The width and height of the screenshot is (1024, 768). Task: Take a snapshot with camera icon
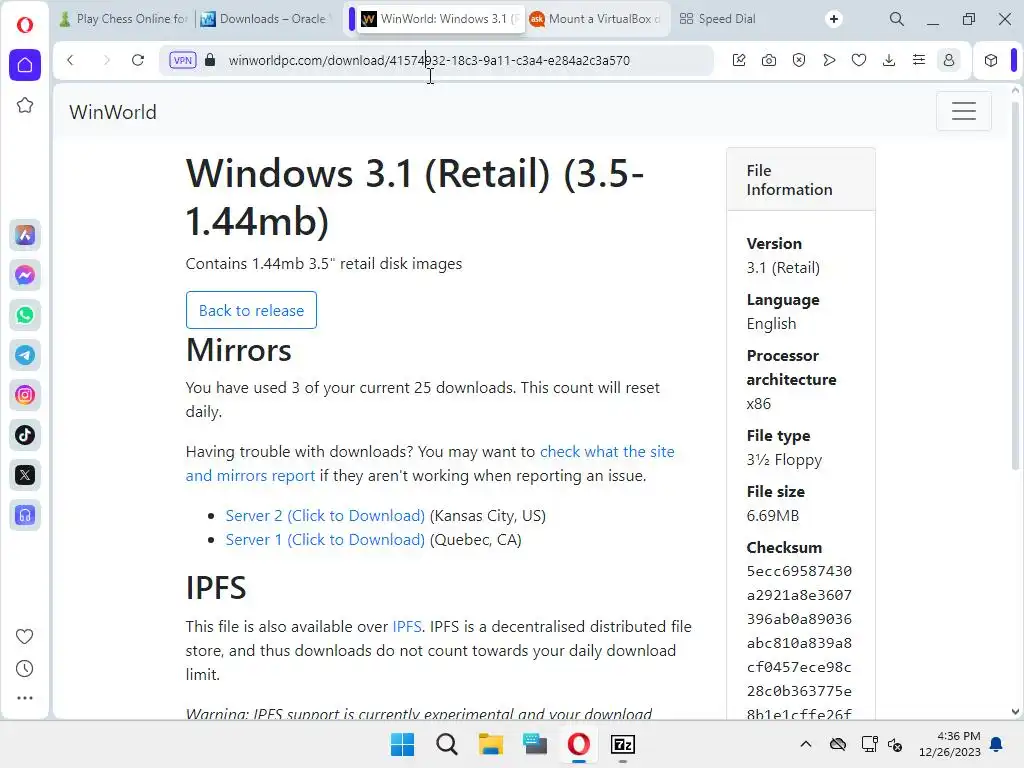click(x=769, y=60)
